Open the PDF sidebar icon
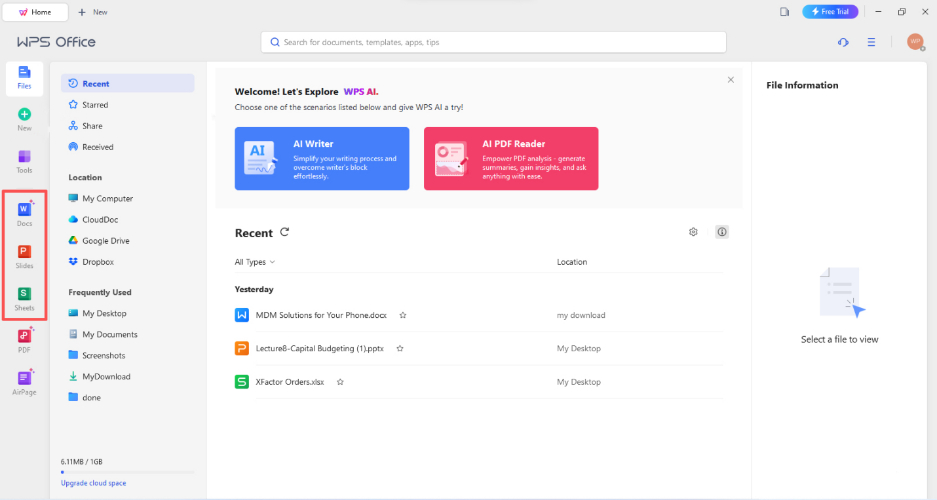This screenshot has width=937, height=500. click(x=25, y=341)
